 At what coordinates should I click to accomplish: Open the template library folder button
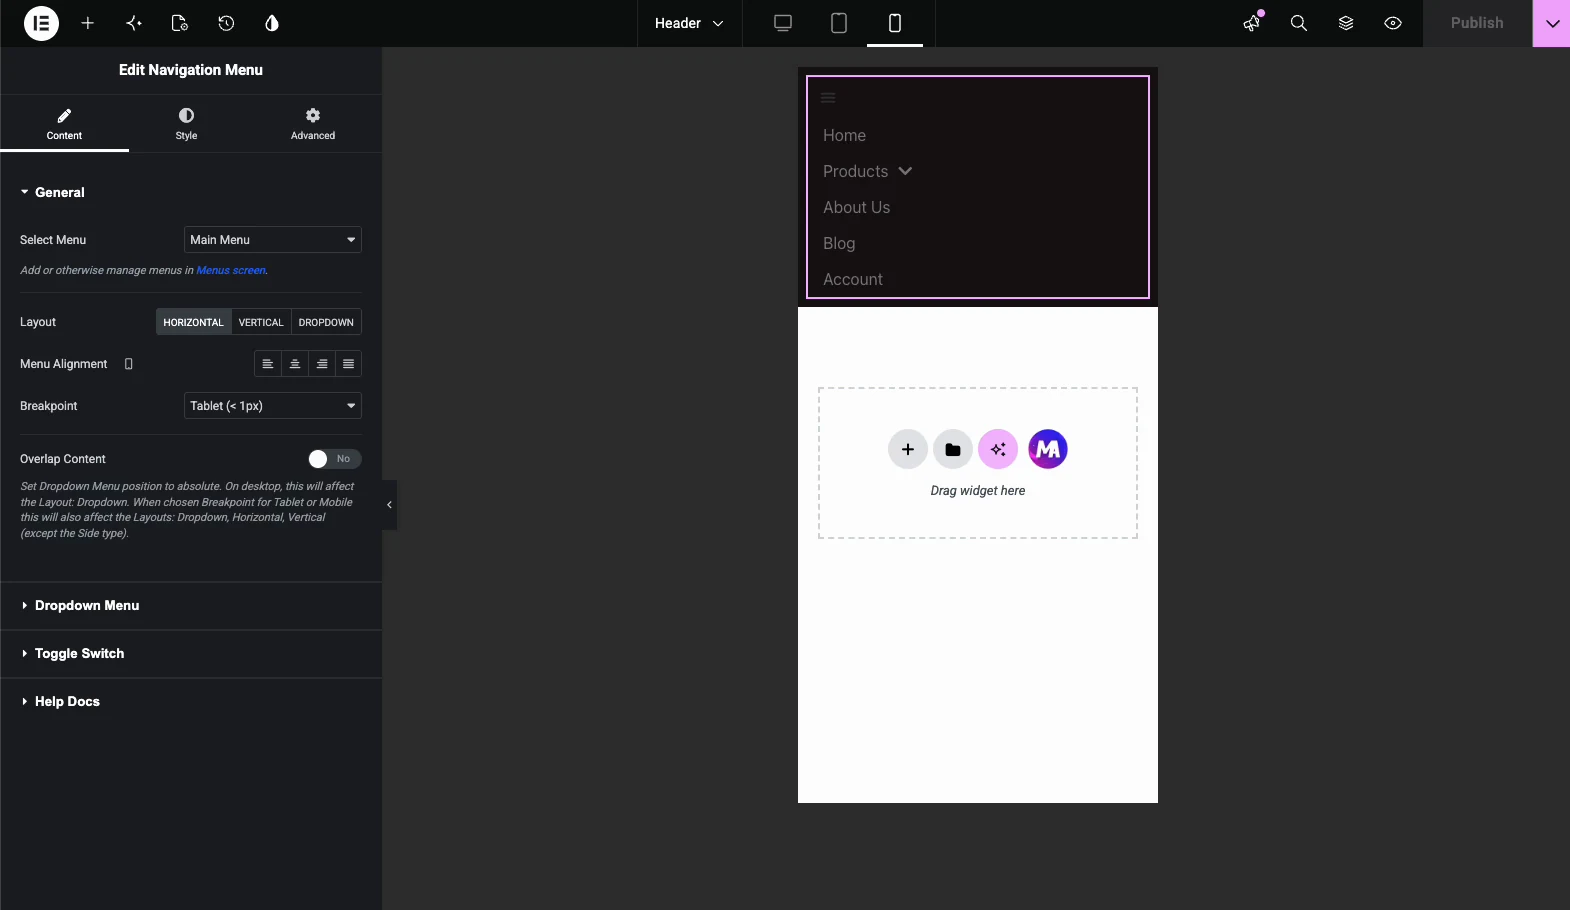(x=953, y=450)
